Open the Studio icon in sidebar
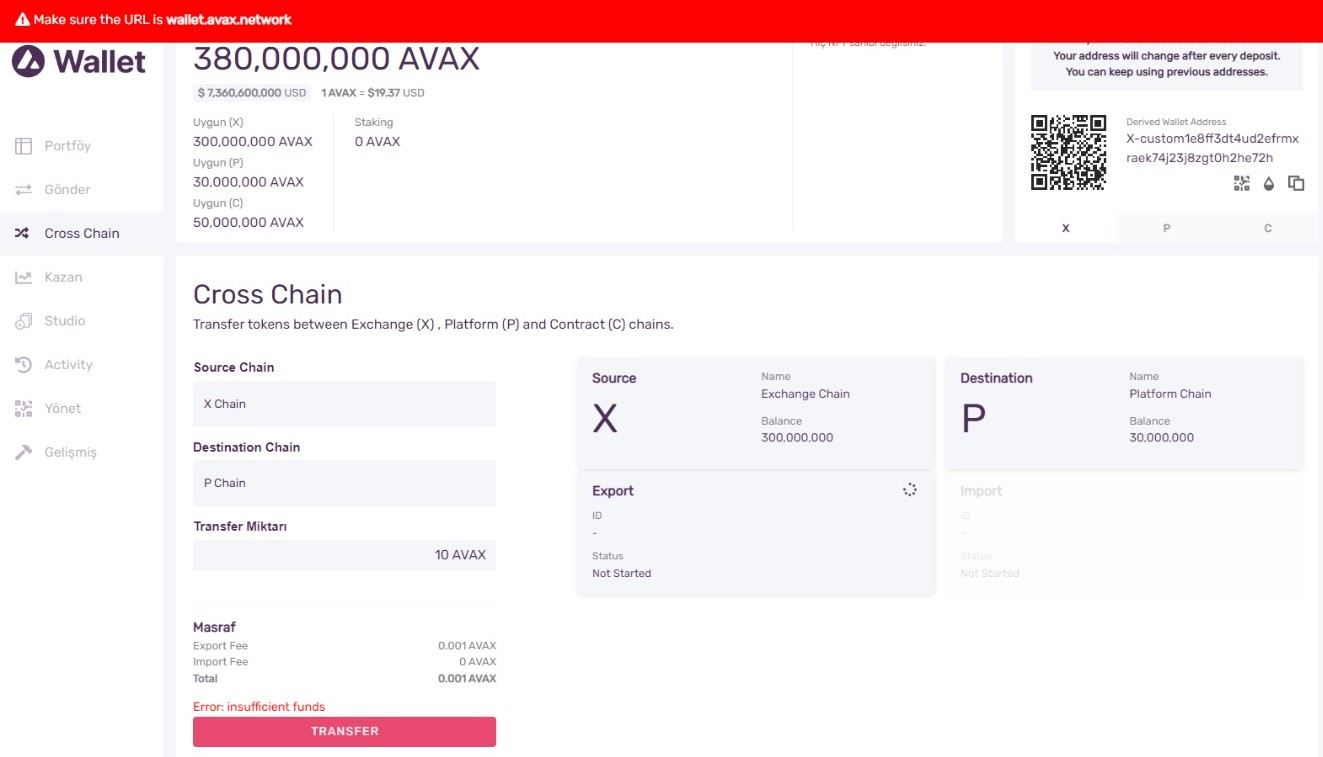This screenshot has width=1323, height=757. [24, 321]
